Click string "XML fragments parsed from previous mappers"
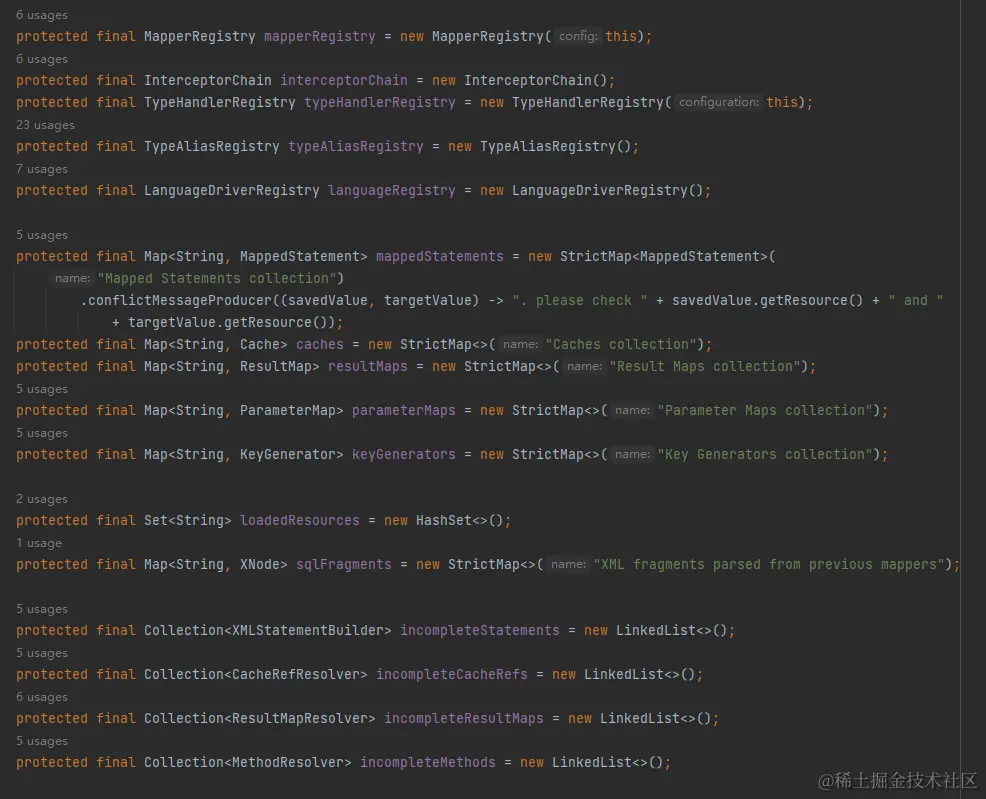Screen dimensions: 986x799 [x=768, y=565]
